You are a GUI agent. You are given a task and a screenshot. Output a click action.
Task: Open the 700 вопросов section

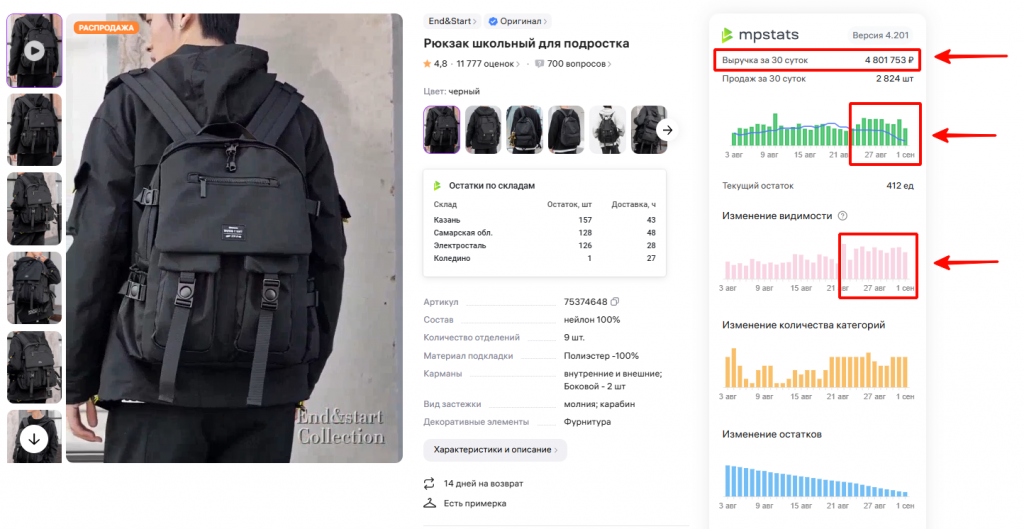[x=574, y=64]
